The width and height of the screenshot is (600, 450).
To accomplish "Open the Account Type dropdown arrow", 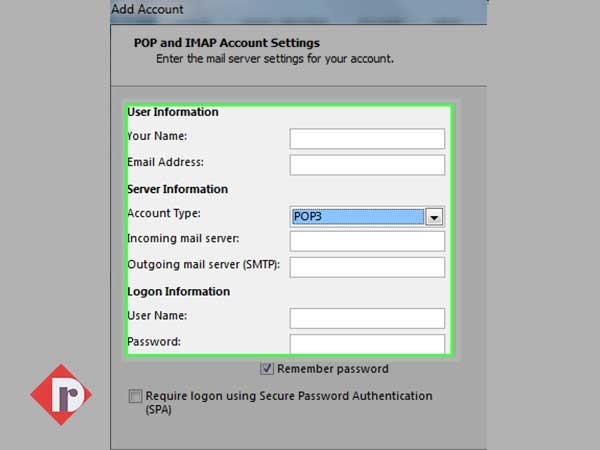I will [434, 217].
